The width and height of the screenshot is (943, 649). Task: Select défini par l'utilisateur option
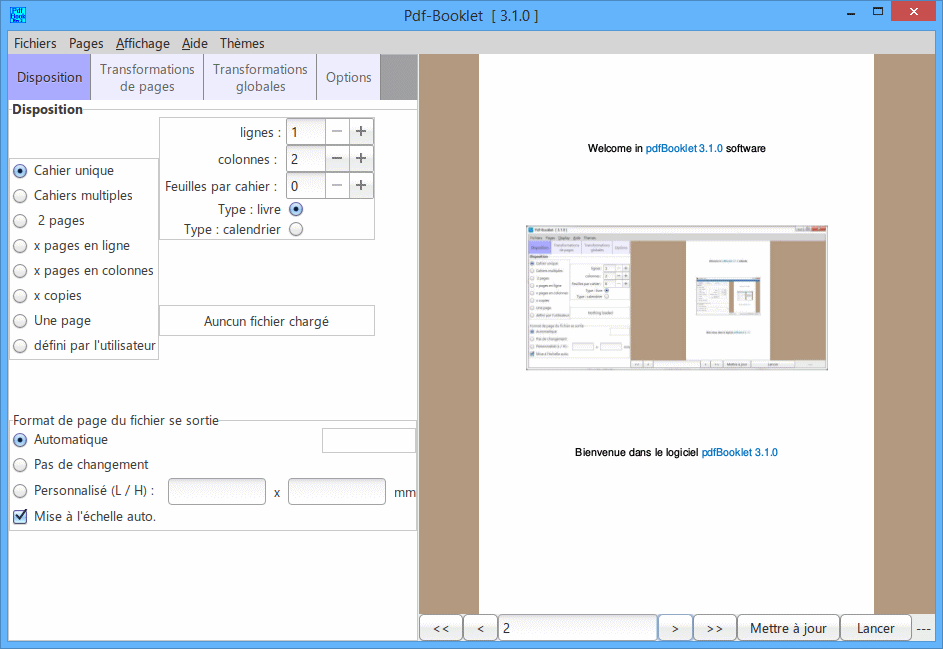pyautogui.click(x=20, y=346)
